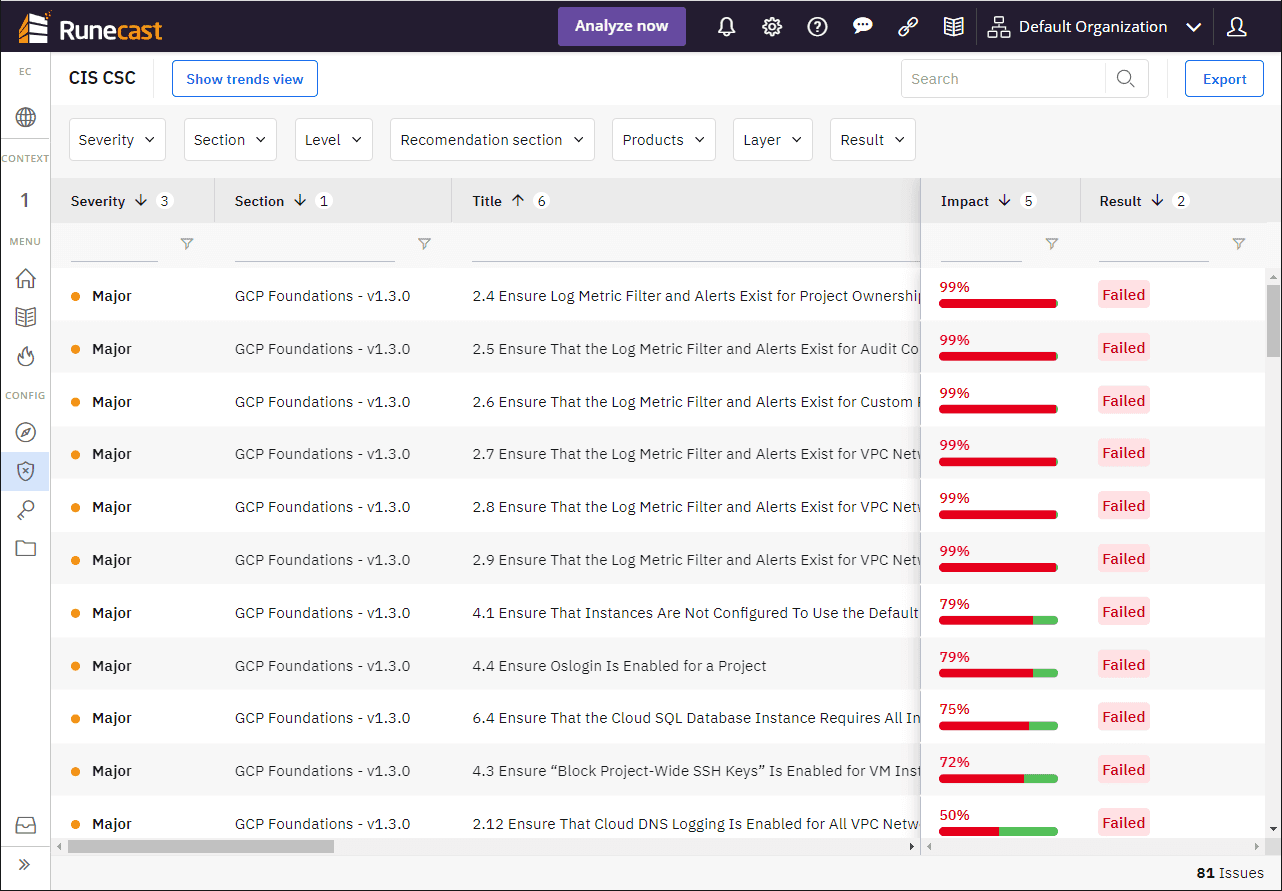
Task: Select row 2.4 Ensure Log Metric Filter title
Action: (696, 296)
